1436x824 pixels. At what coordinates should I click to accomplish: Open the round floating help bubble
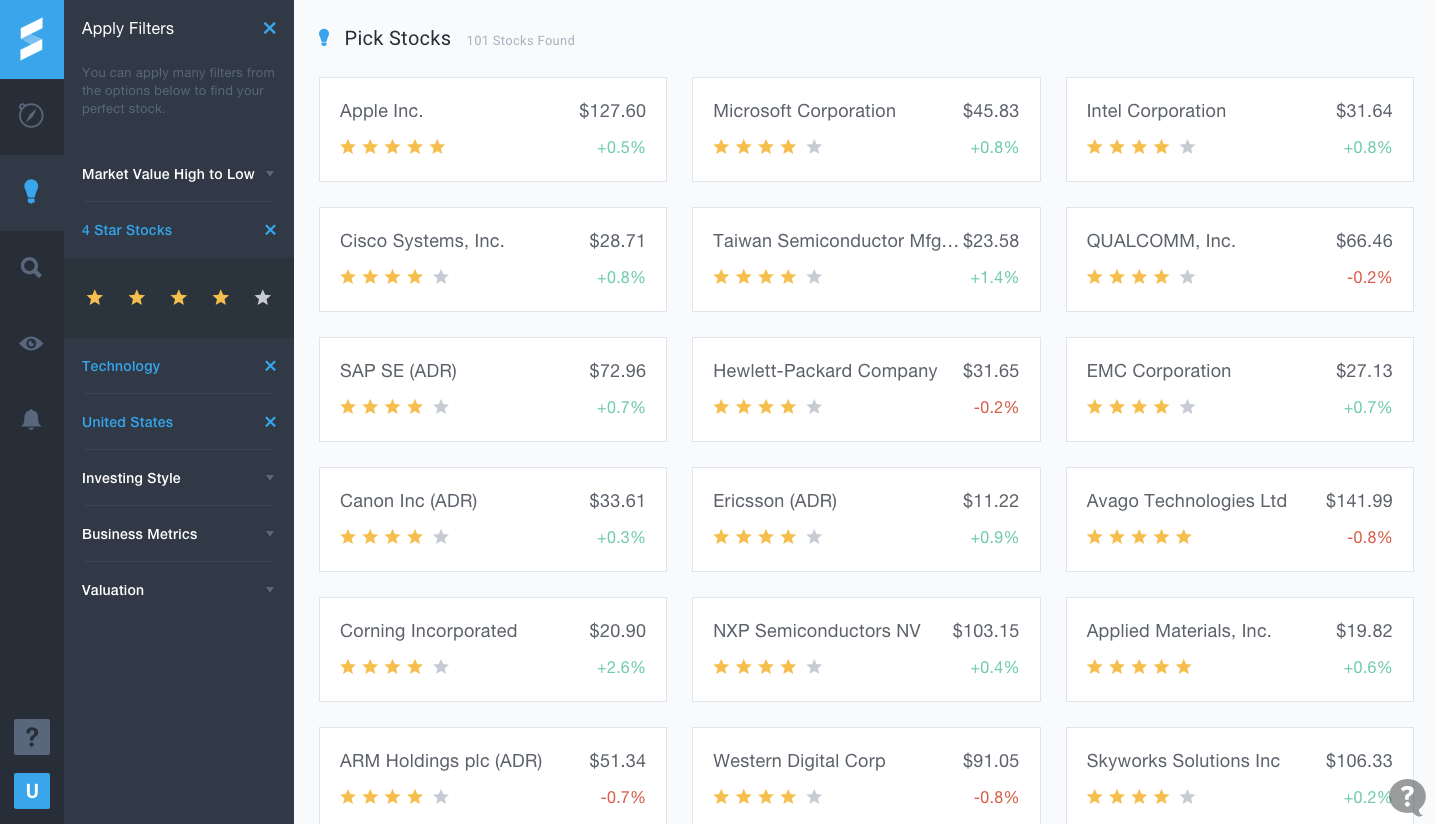tap(1407, 797)
